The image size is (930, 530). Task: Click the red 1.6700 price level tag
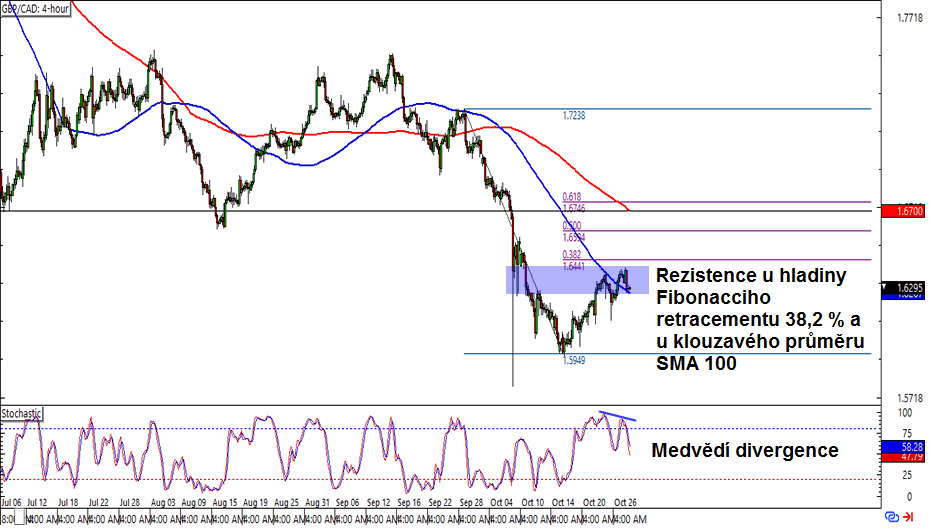click(903, 211)
